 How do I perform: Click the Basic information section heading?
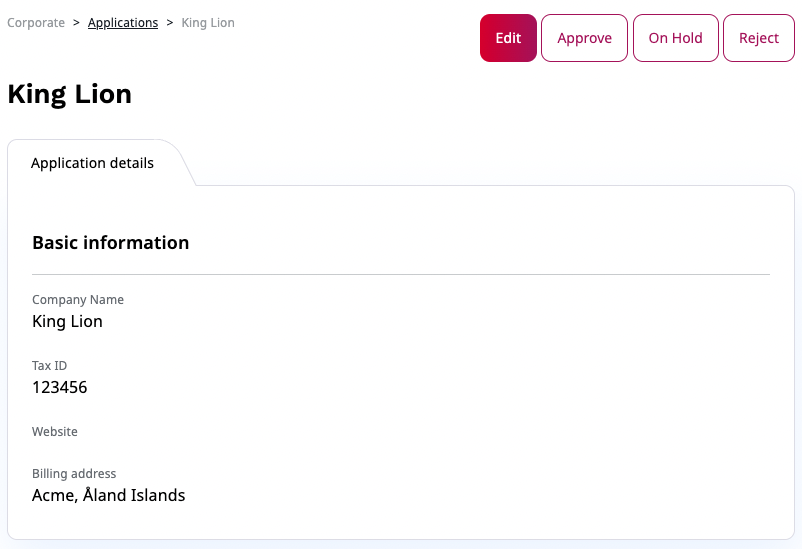pyautogui.click(x=110, y=243)
